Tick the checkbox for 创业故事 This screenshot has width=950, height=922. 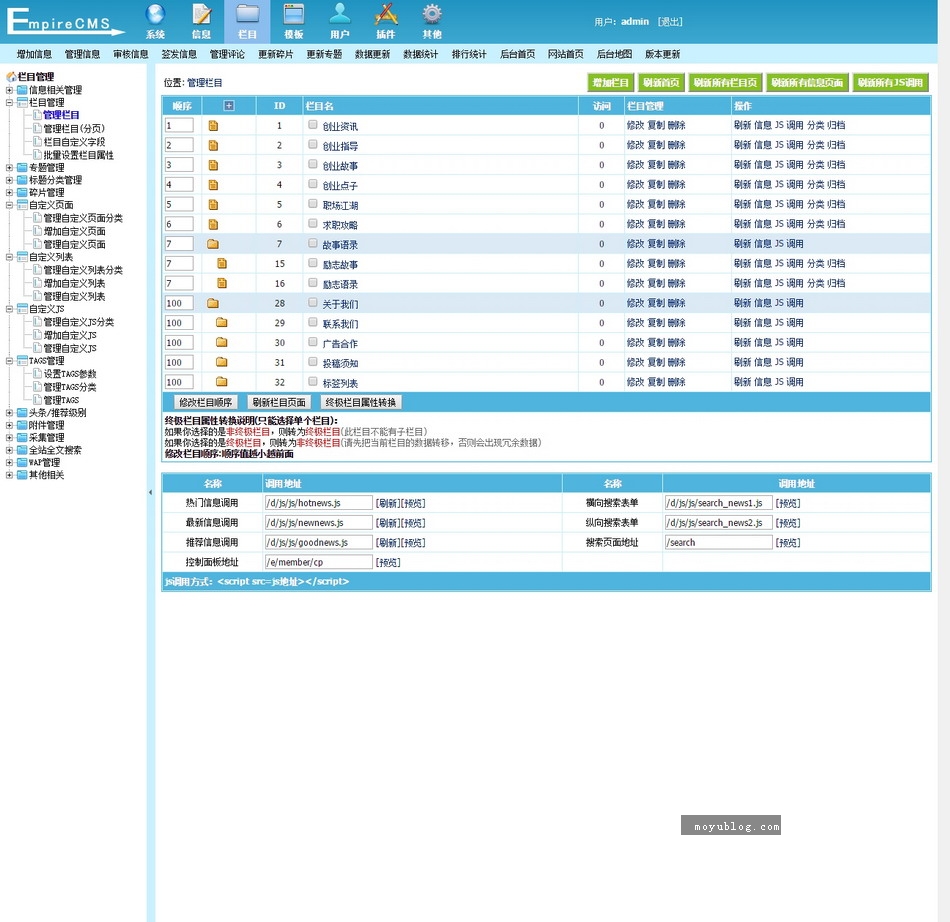[x=313, y=164]
